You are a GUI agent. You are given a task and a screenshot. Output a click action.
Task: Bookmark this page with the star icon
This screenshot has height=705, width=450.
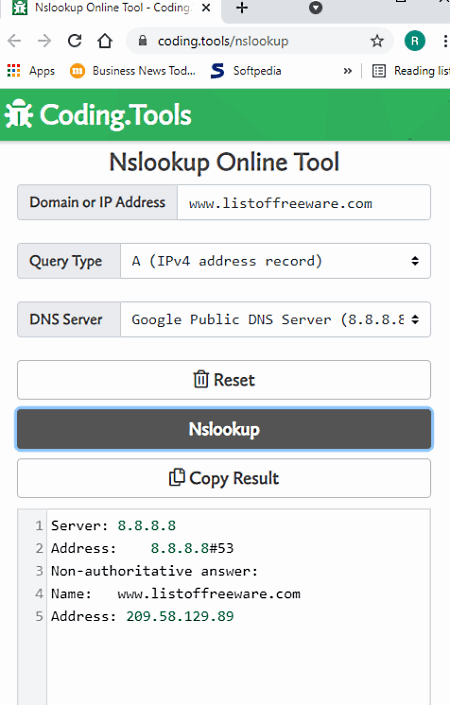pyautogui.click(x=377, y=41)
